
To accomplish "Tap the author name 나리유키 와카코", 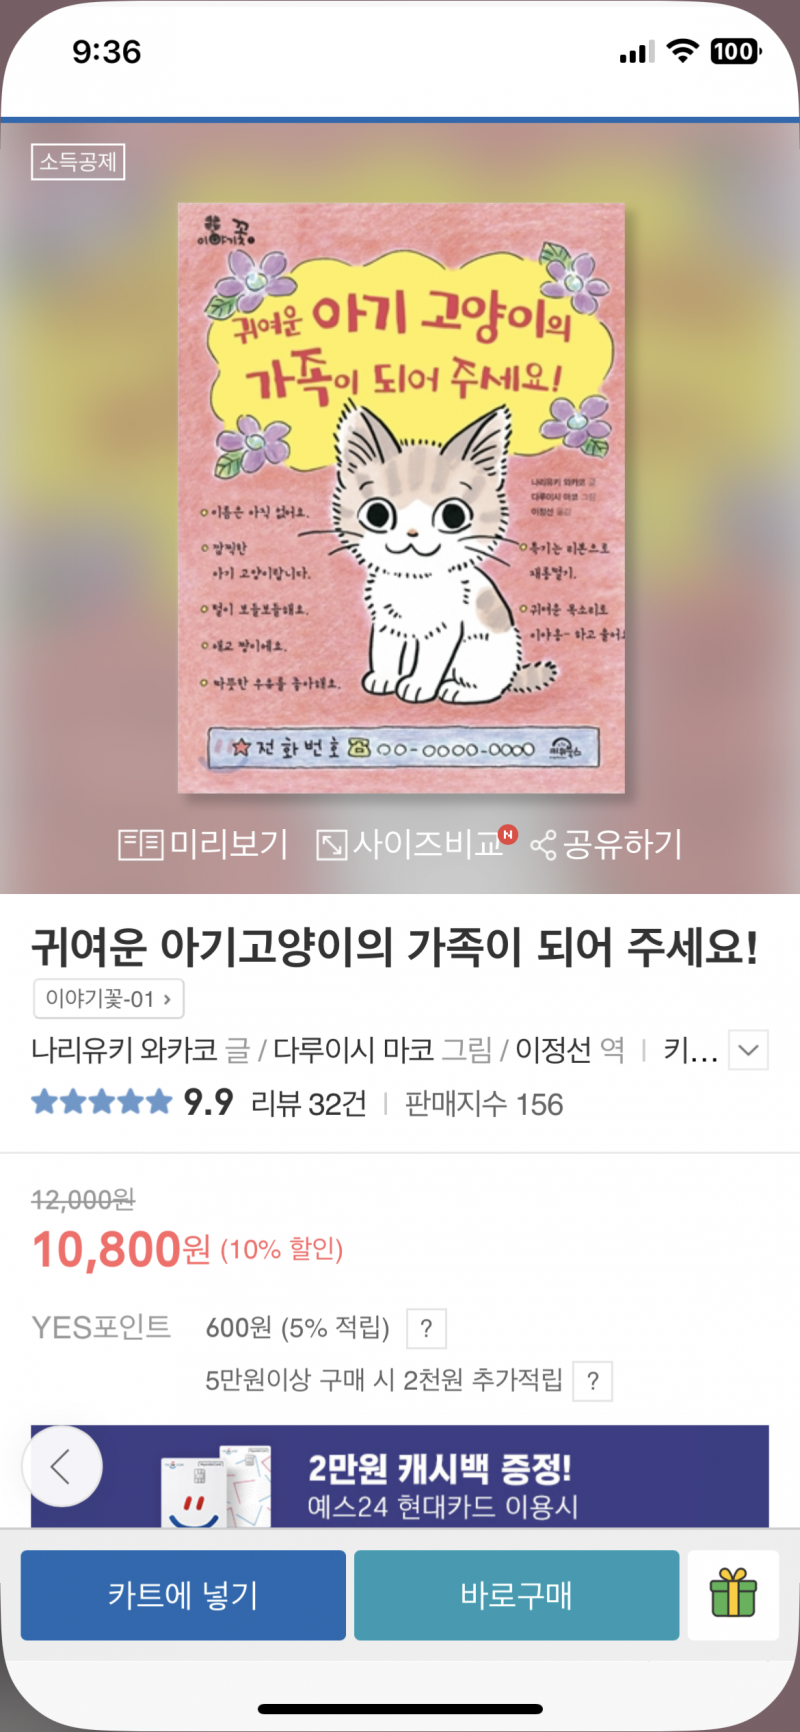I will click(124, 1050).
